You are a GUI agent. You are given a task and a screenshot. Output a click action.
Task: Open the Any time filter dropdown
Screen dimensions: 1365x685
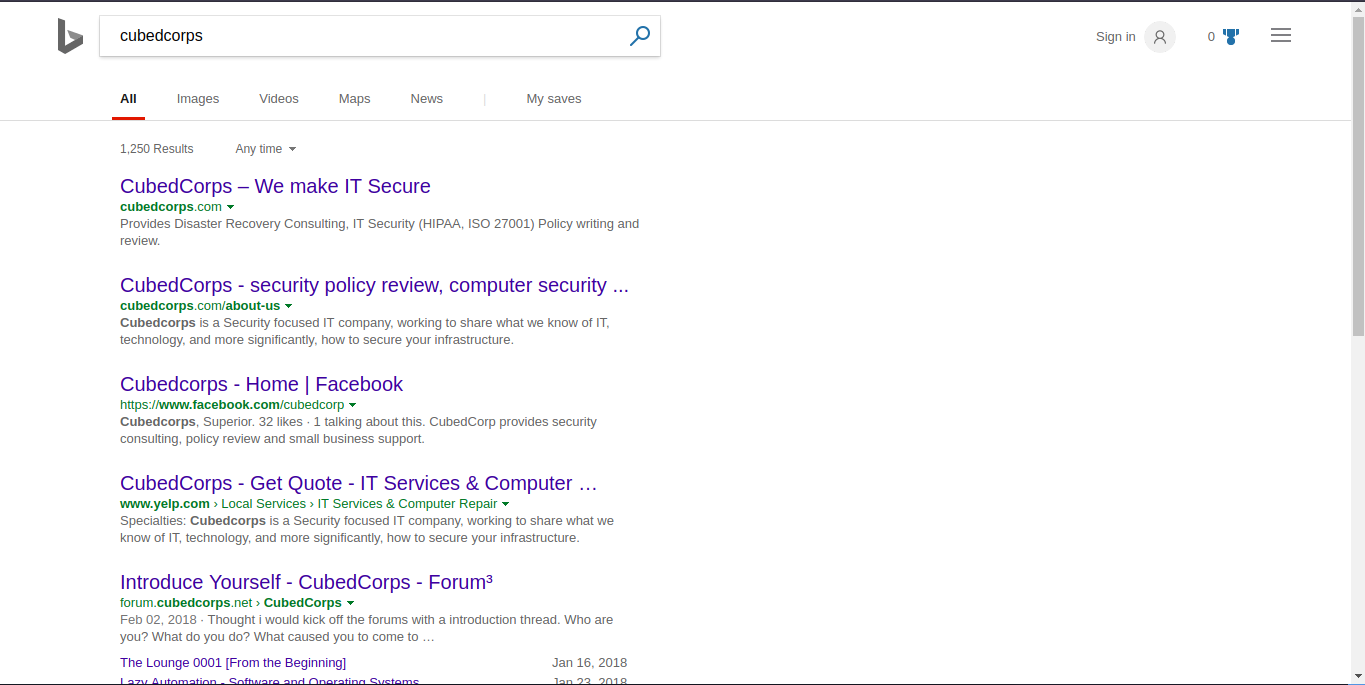pyautogui.click(x=266, y=149)
